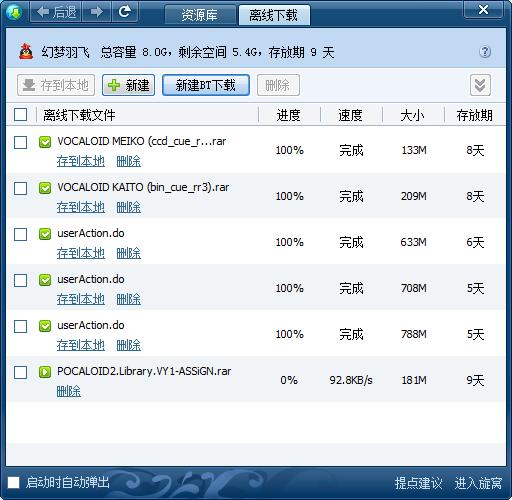Click the status icon of 708M userAction.do
512x500 pixels.
[x=45, y=280]
